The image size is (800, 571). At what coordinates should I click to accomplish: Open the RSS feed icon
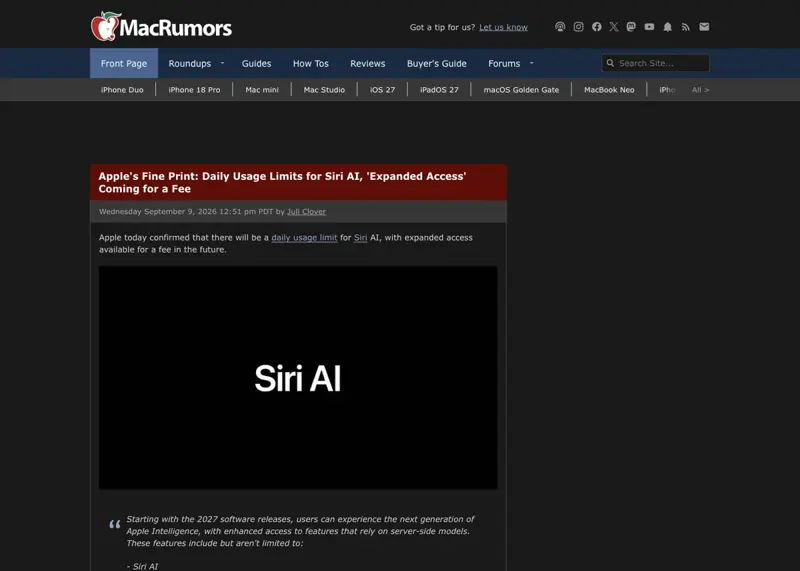tap(686, 27)
